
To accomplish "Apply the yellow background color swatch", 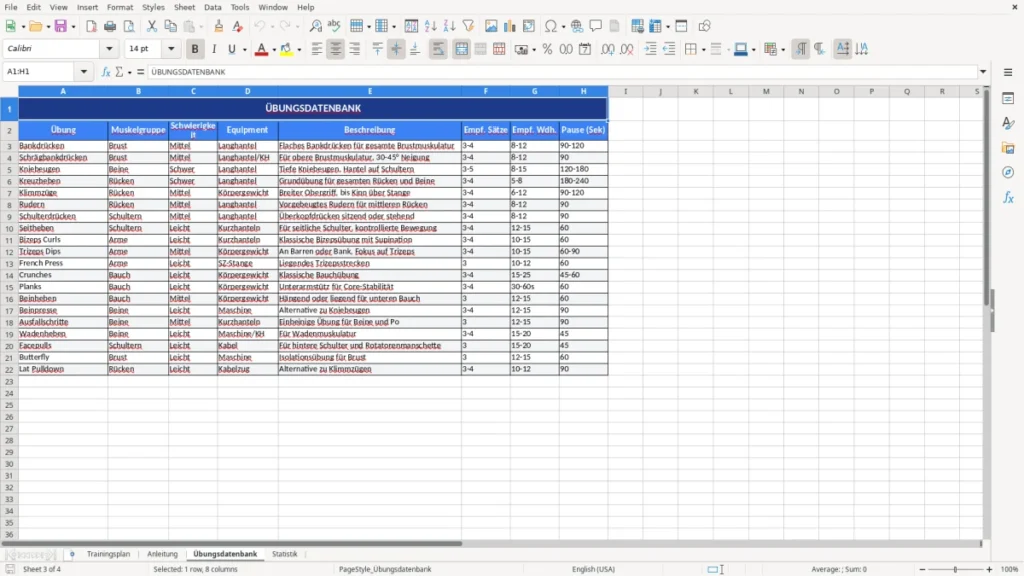I will coord(286,49).
